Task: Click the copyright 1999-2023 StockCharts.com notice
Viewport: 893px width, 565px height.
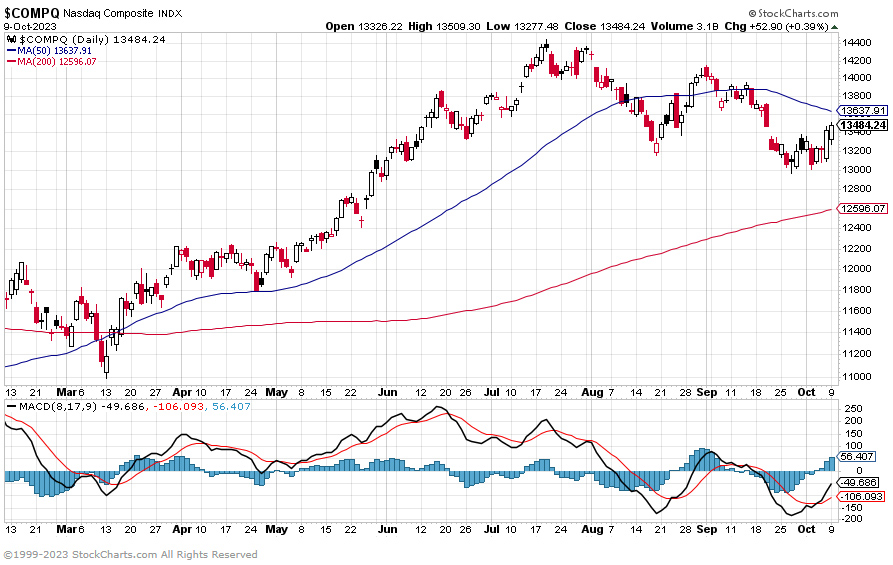Action: (130, 555)
